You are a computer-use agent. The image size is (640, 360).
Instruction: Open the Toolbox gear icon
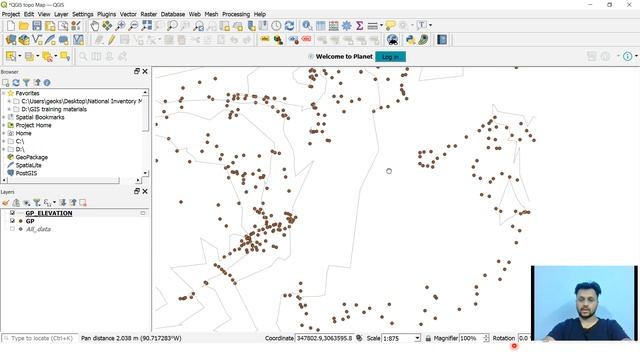346,26
